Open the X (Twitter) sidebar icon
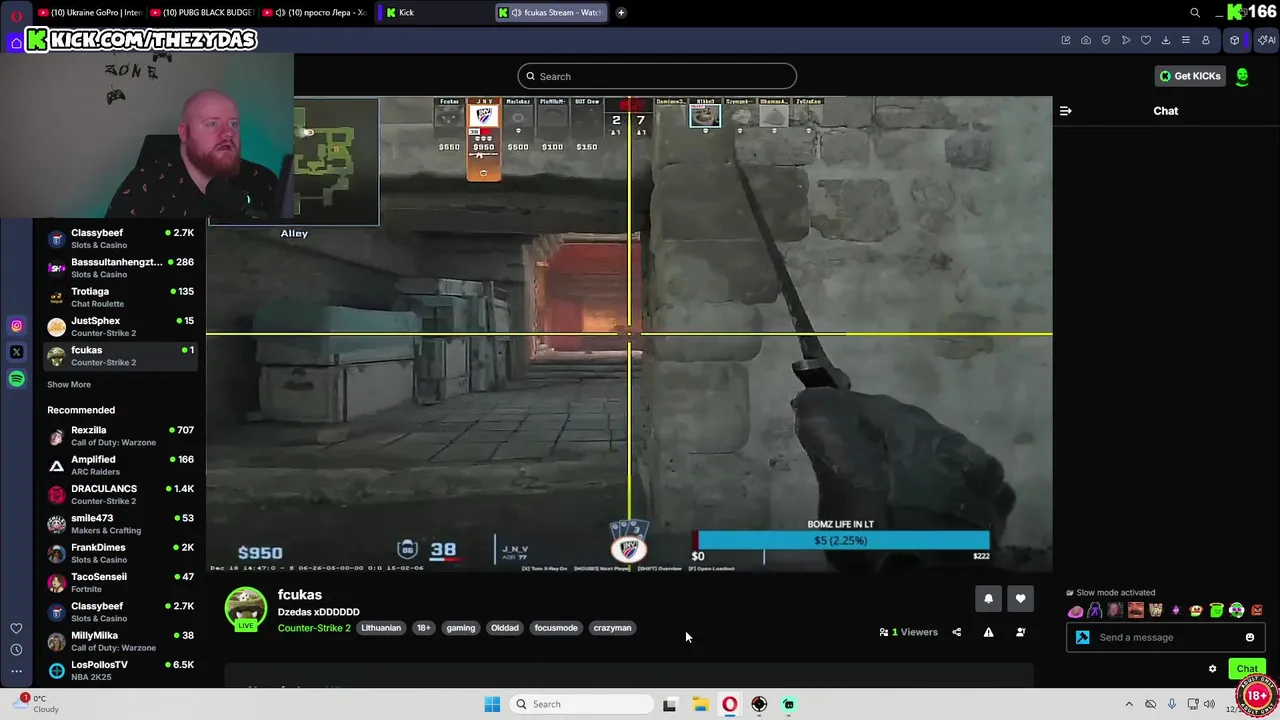The height and width of the screenshot is (720, 1280). coord(16,352)
